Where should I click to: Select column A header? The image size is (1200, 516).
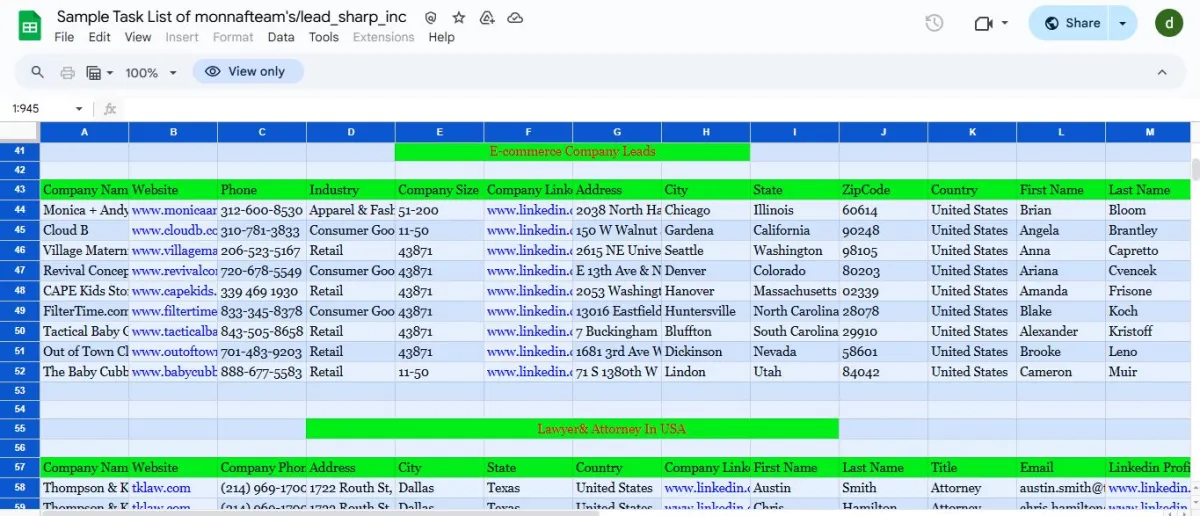[x=84, y=132]
